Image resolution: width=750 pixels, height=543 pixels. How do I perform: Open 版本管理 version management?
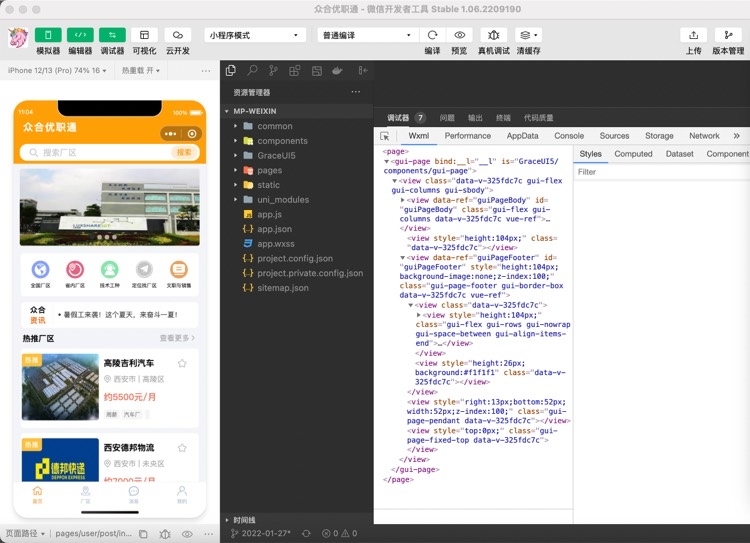click(728, 35)
